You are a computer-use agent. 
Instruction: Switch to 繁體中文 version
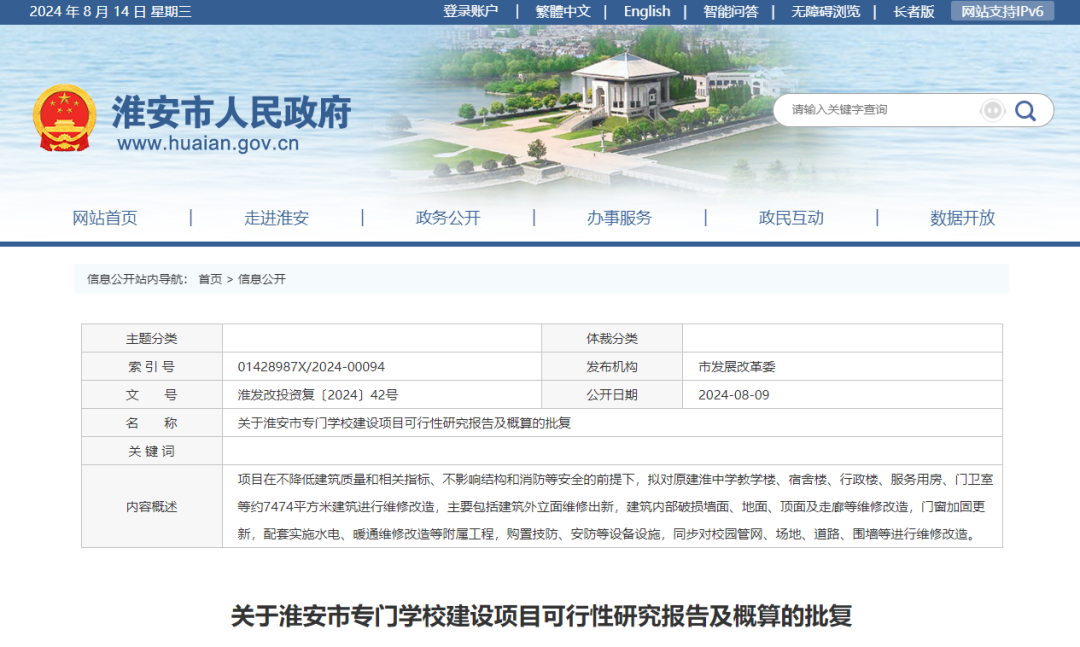point(563,12)
